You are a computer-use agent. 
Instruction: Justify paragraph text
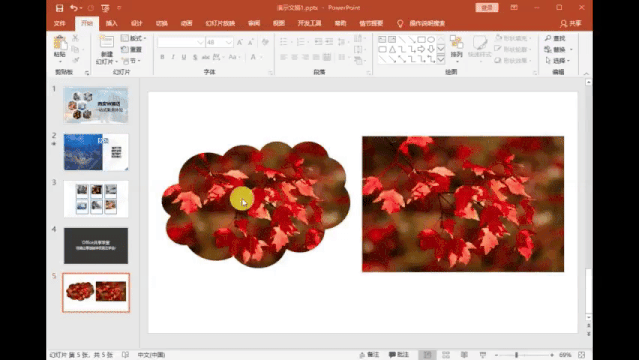(x=316, y=57)
